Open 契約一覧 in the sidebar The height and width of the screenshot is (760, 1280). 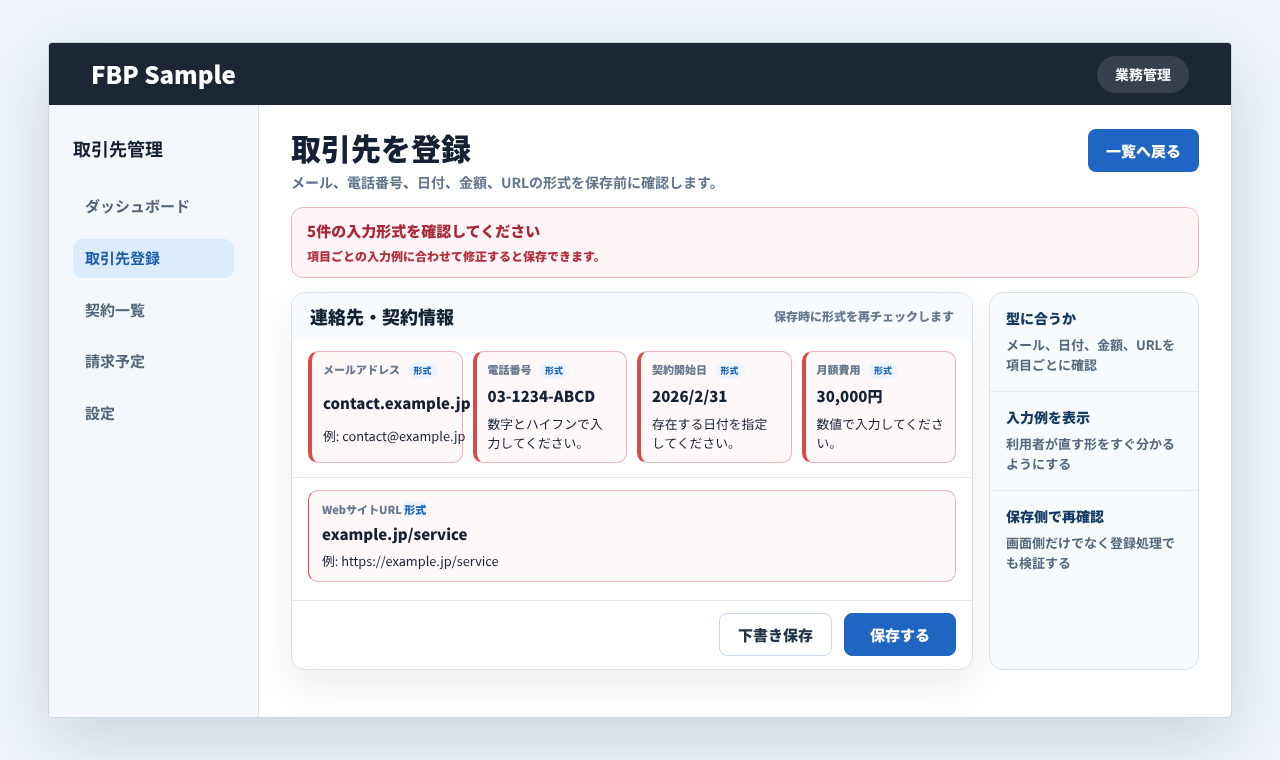tap(153, 310)
